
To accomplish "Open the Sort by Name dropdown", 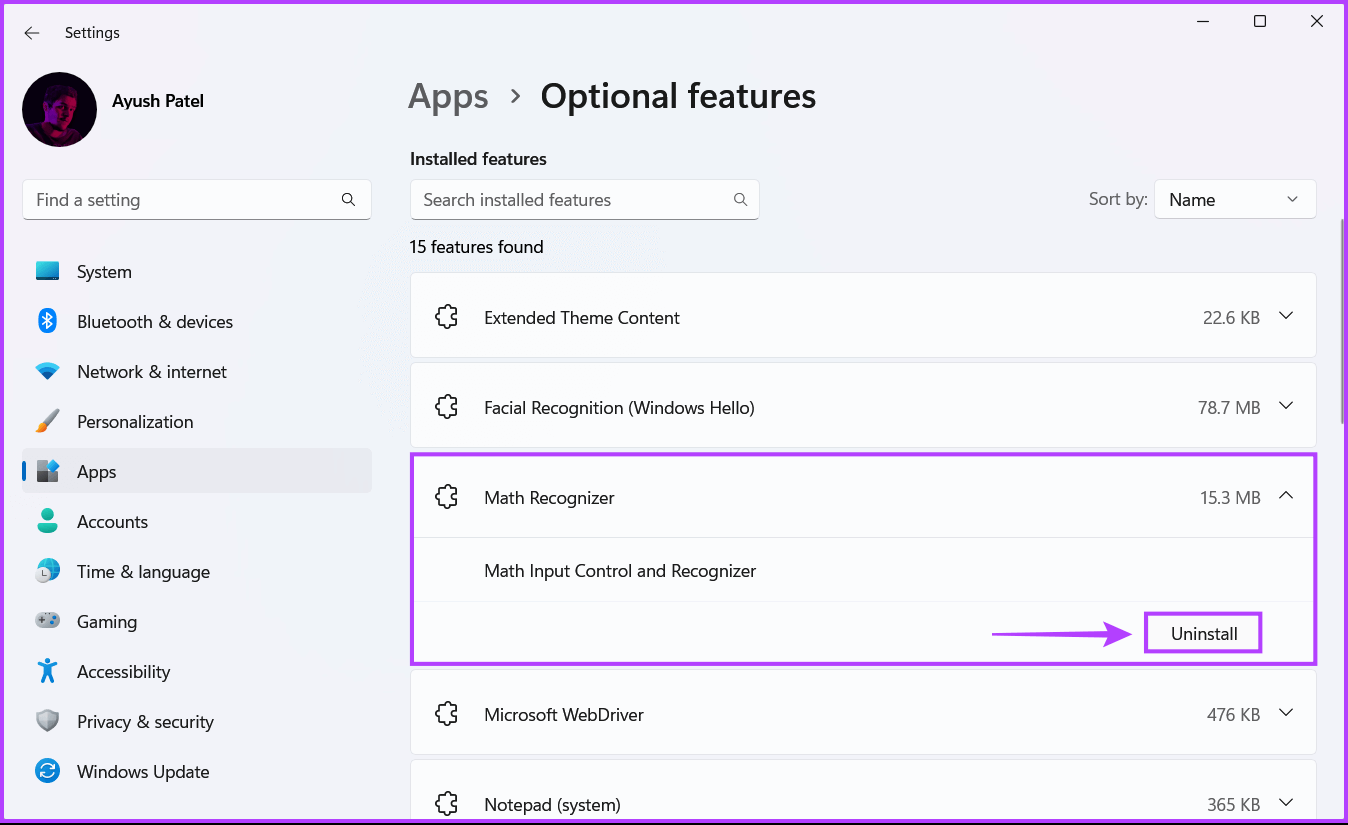I will point(1235,200).
